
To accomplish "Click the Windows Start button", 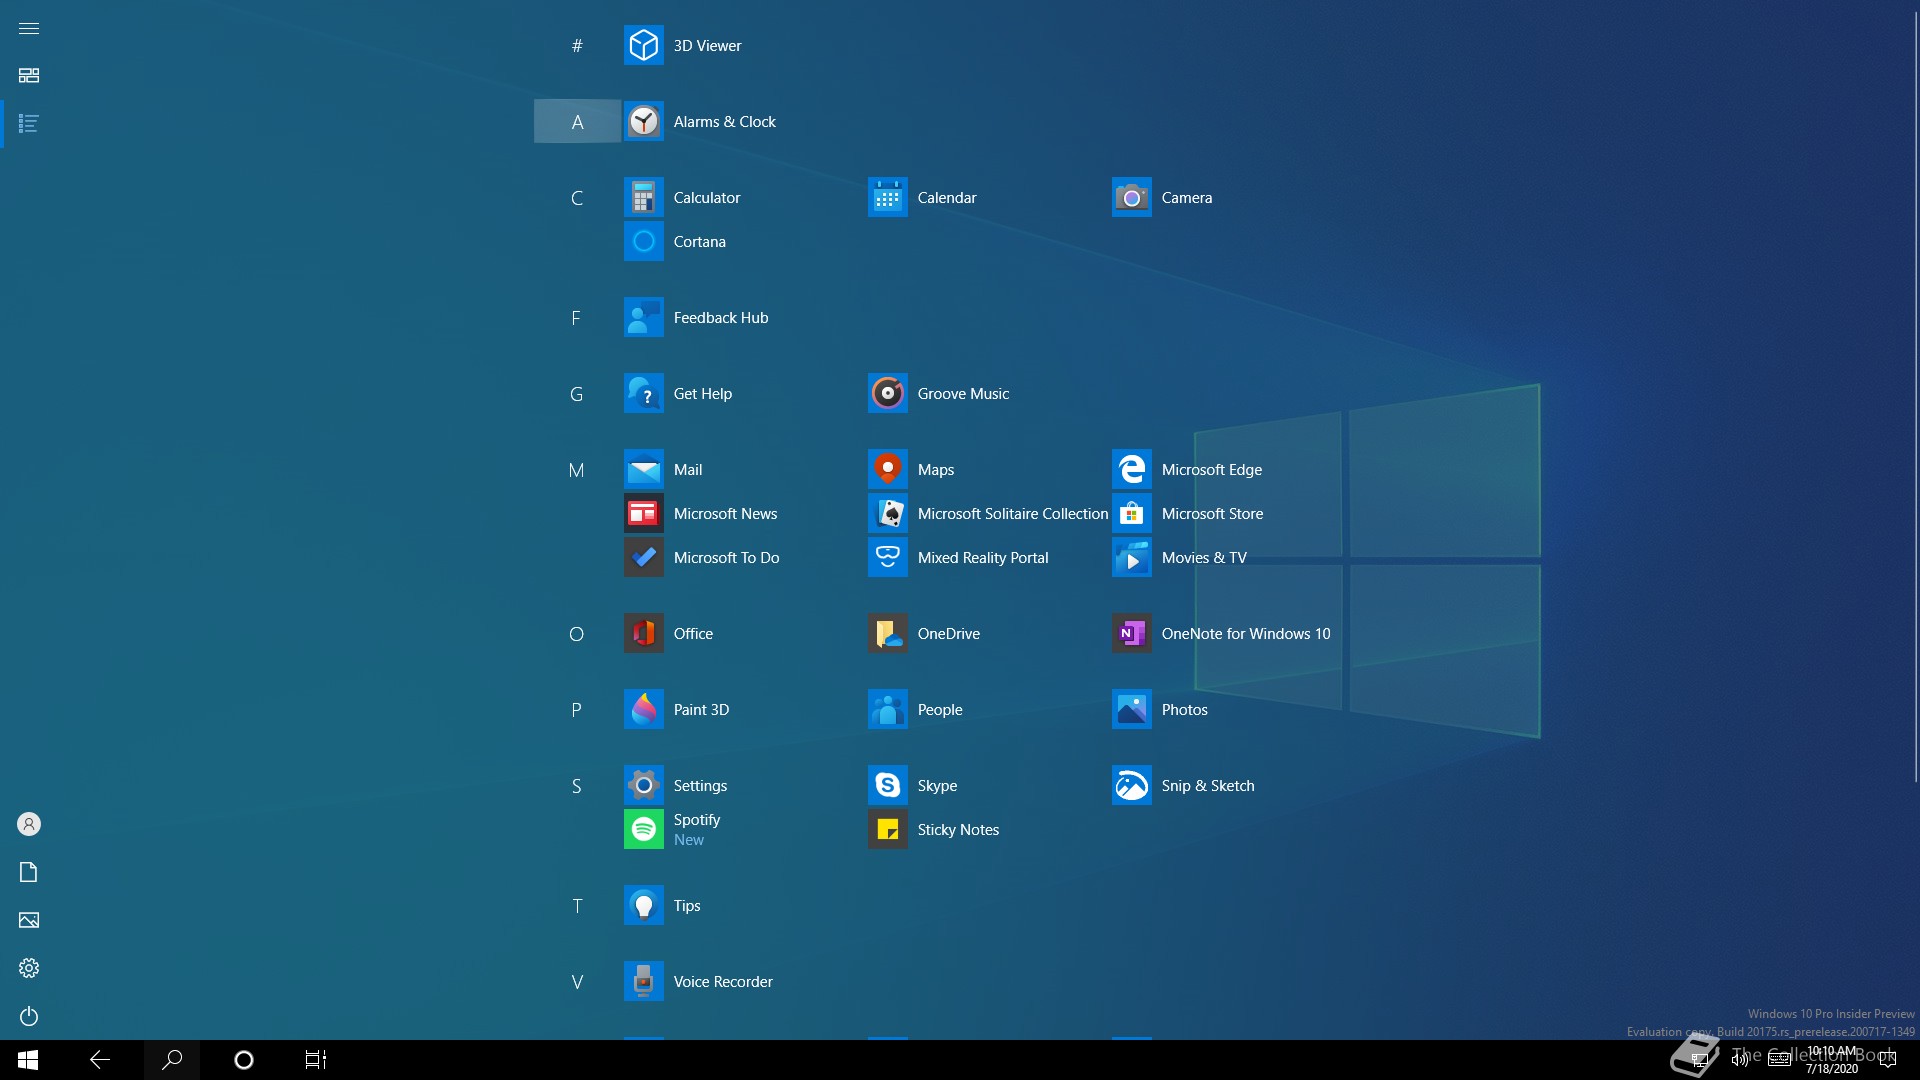I will pos(28,1060).
